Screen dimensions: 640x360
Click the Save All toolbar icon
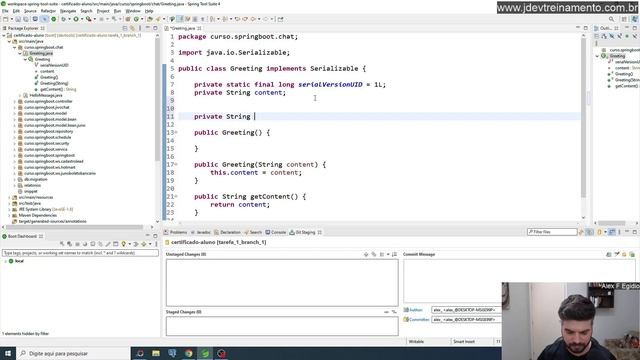tap(26, 19)
